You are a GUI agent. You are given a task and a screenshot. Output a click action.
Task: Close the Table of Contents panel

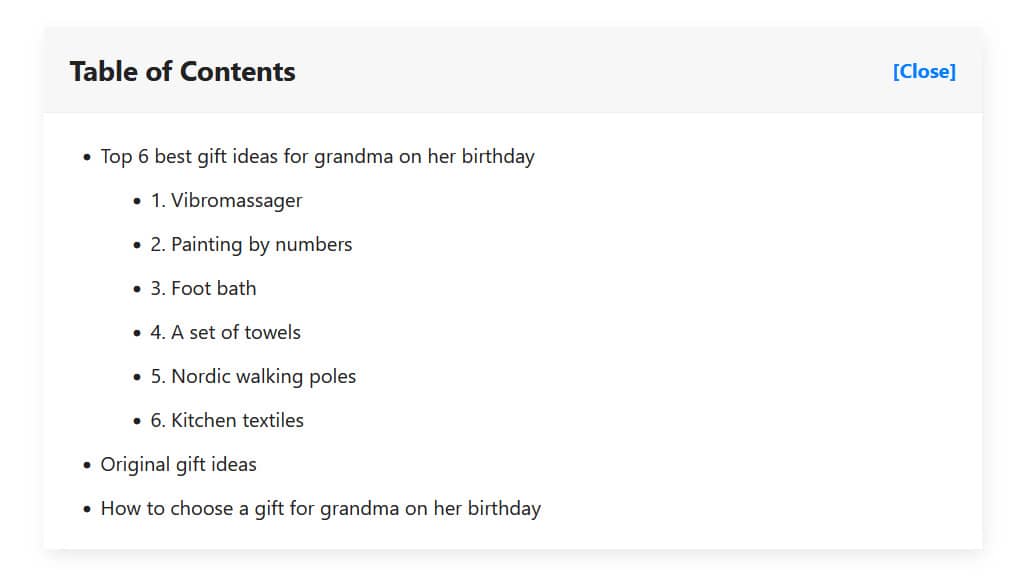(924, 71)
